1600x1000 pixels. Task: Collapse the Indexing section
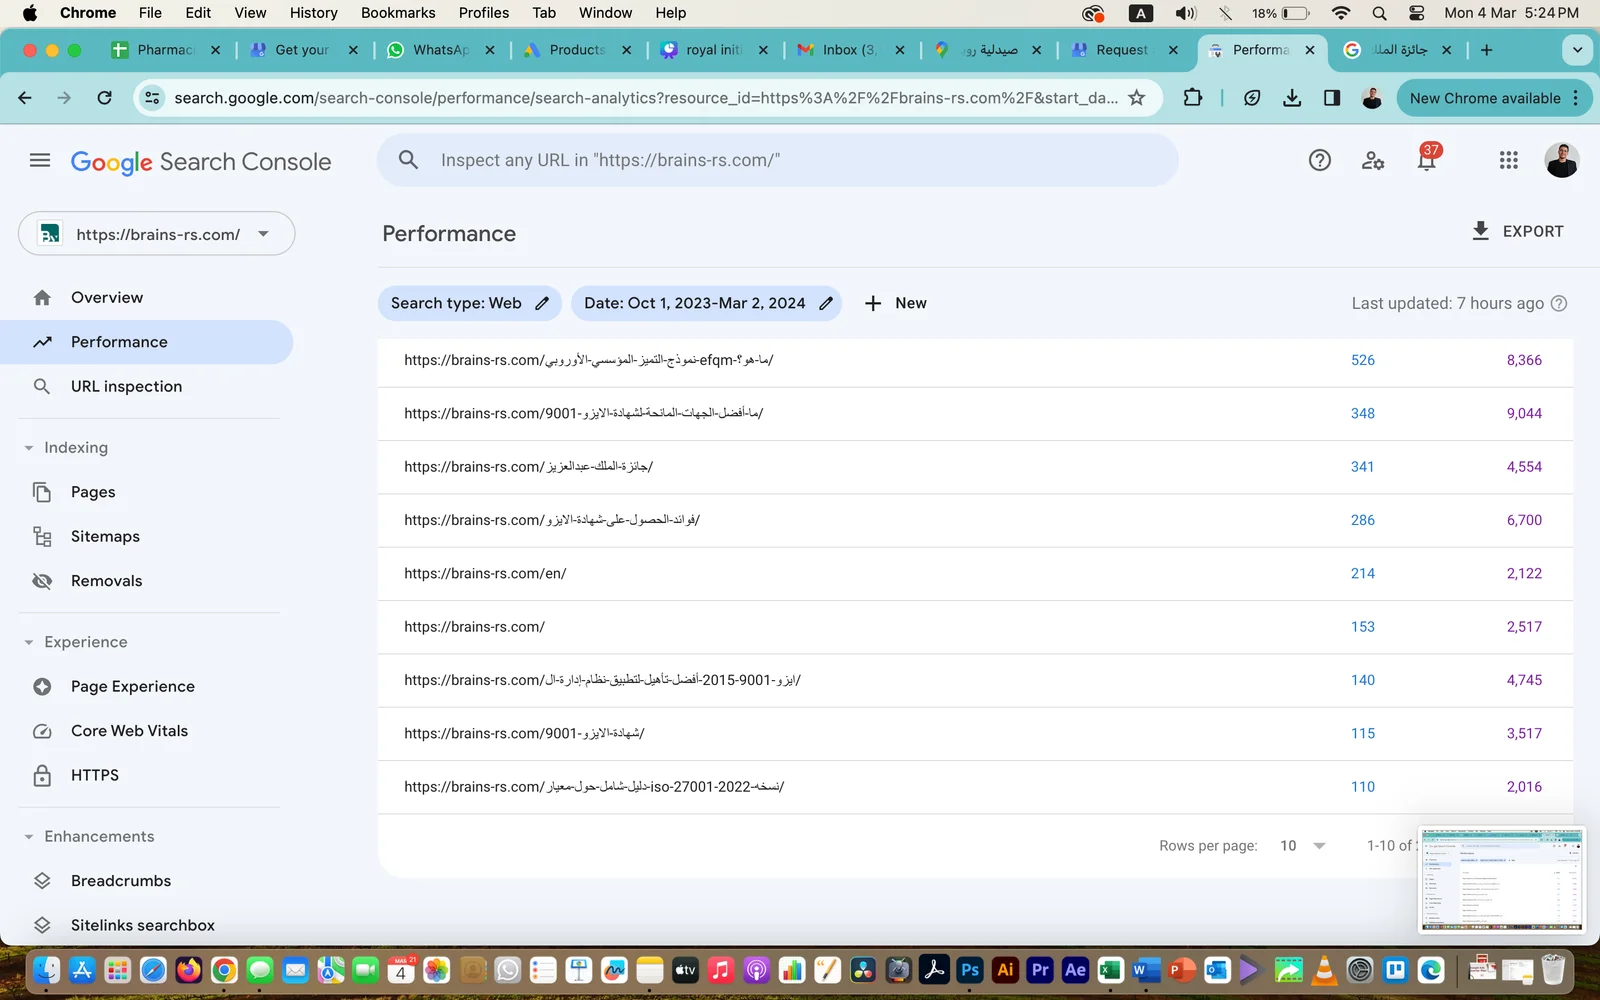click(x=29, y=448)
